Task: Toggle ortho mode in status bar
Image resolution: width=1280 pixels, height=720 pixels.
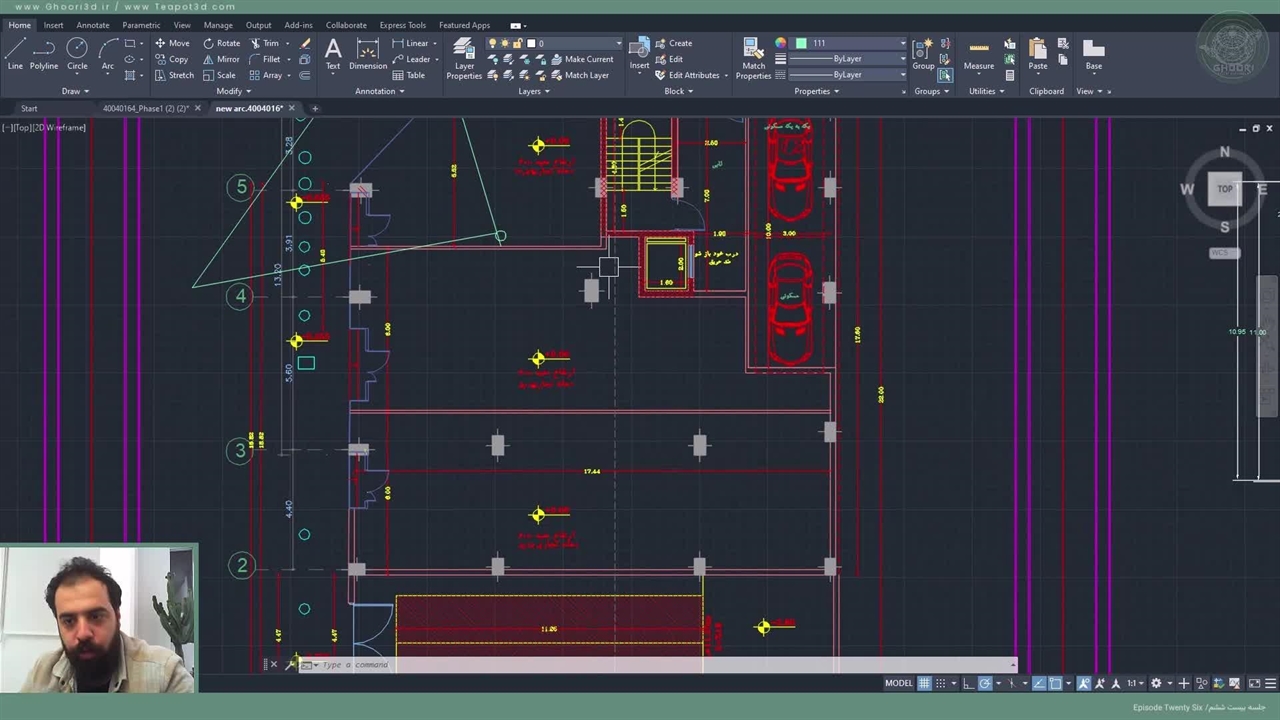Action: point(968,683)
